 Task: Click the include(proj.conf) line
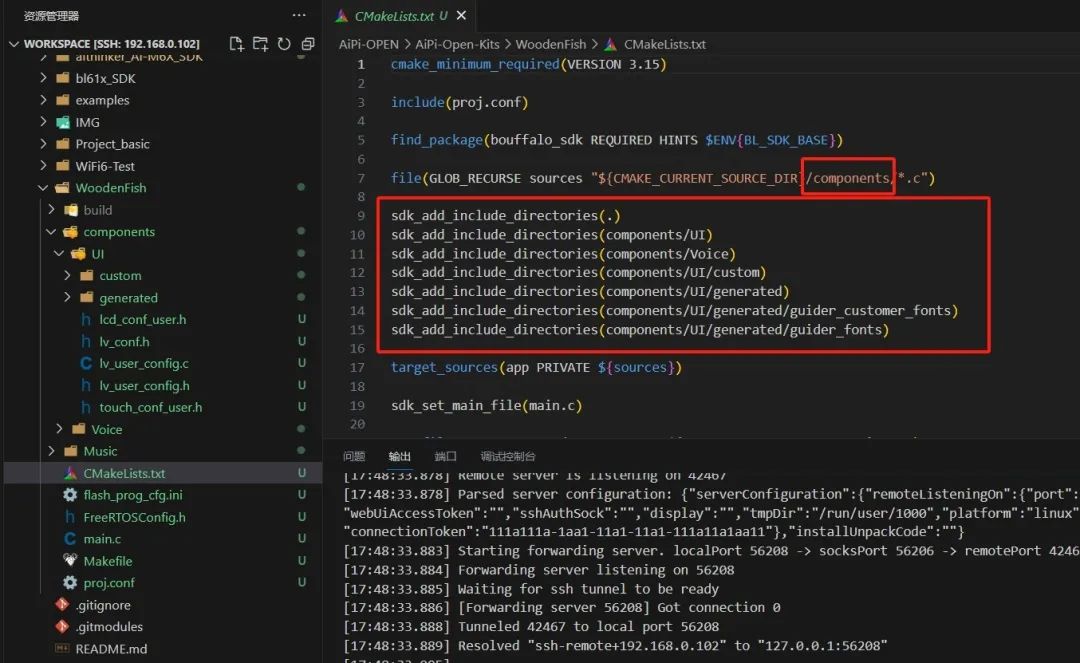[x=459, y=102]
